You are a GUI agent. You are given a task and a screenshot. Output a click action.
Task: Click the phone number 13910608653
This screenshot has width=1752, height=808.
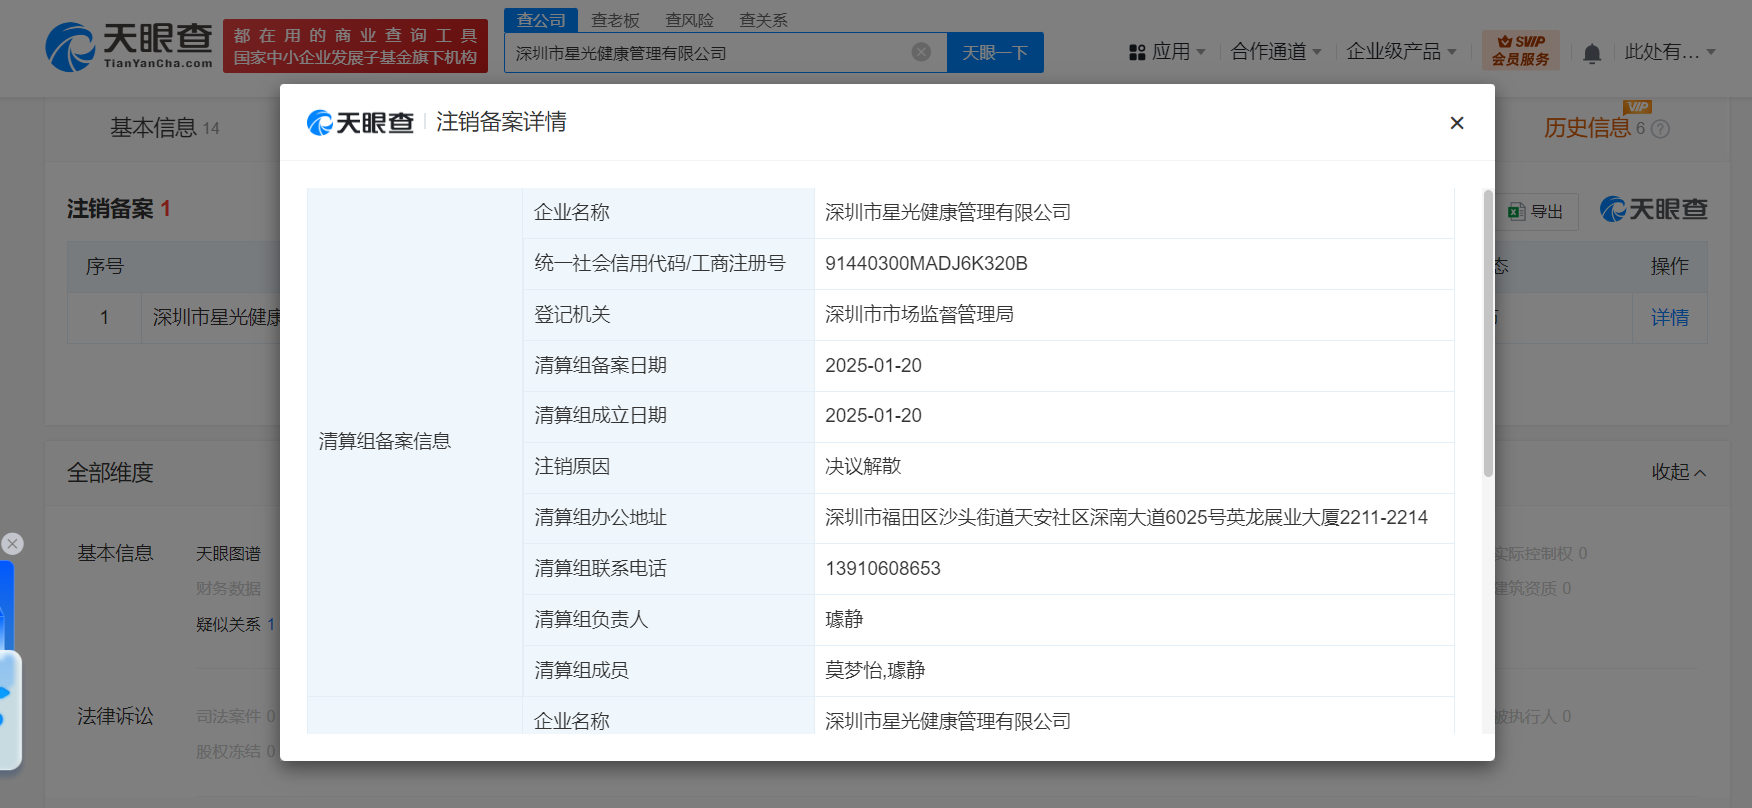883,569
